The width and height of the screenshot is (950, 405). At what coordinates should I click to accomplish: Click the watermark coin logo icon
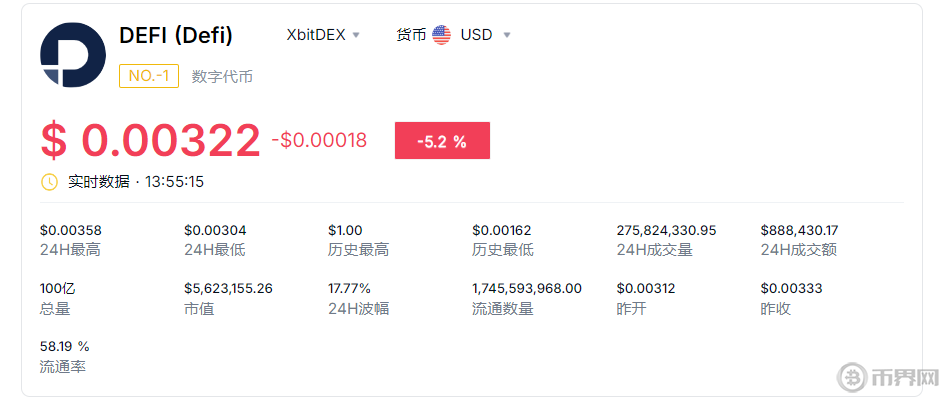(x=853, y=380)
